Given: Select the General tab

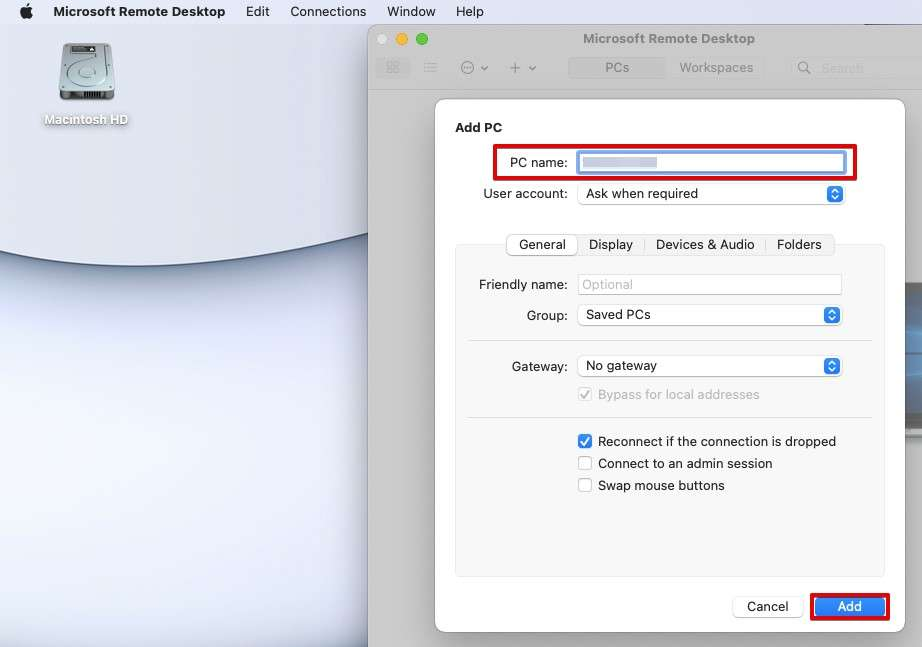Looking at the screenshot, I should (542, 245).
